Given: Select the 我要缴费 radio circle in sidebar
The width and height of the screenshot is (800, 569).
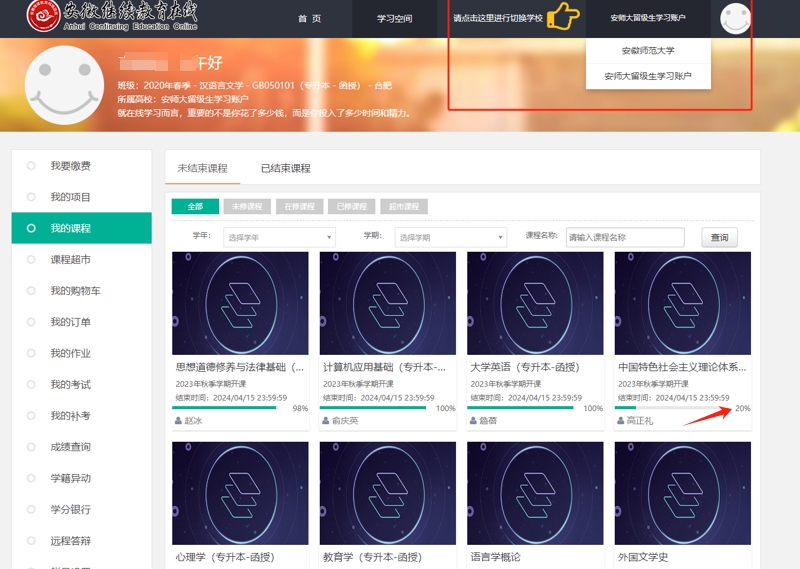Looking at the screenshot, I should 31,166.
